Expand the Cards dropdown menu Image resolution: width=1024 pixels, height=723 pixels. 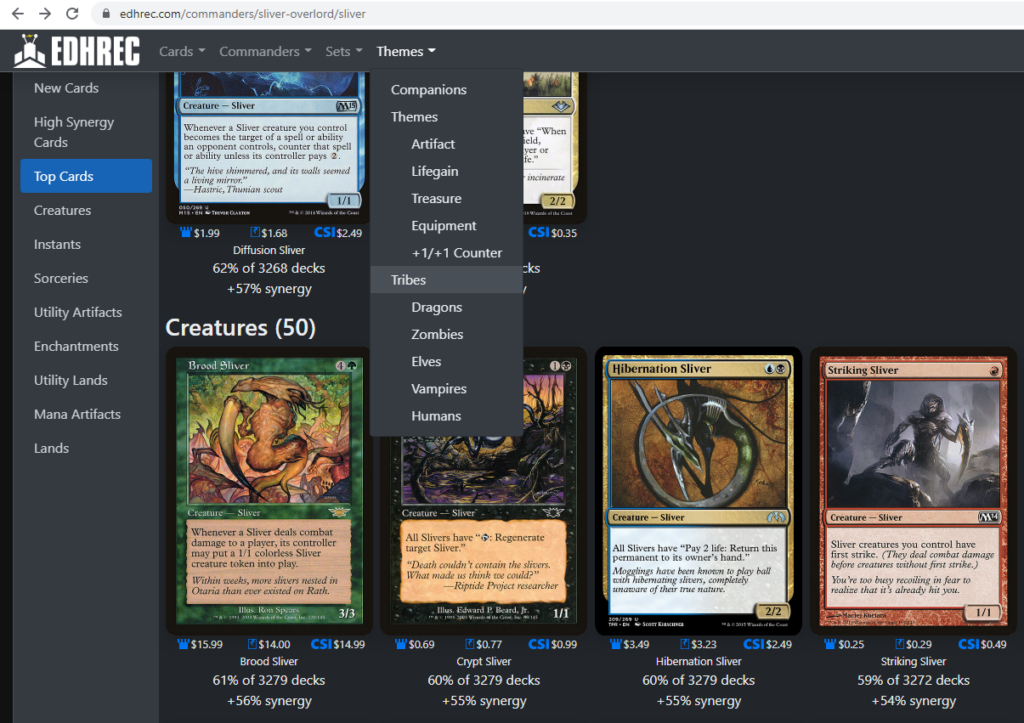click(x=182, y=51)
